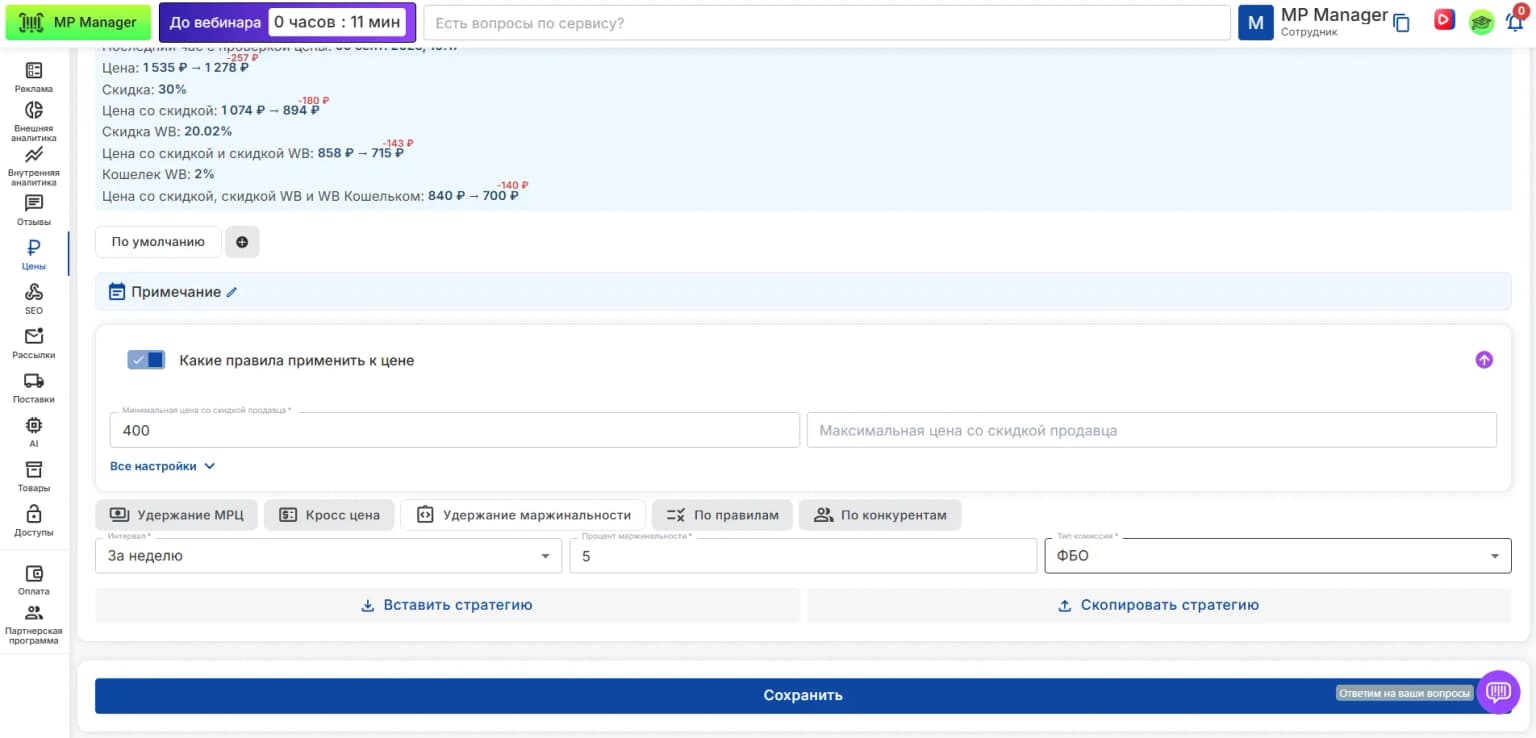The image size is (1536, 738).
Task: Select the Цены ruble icon
Action: point(34,249)
